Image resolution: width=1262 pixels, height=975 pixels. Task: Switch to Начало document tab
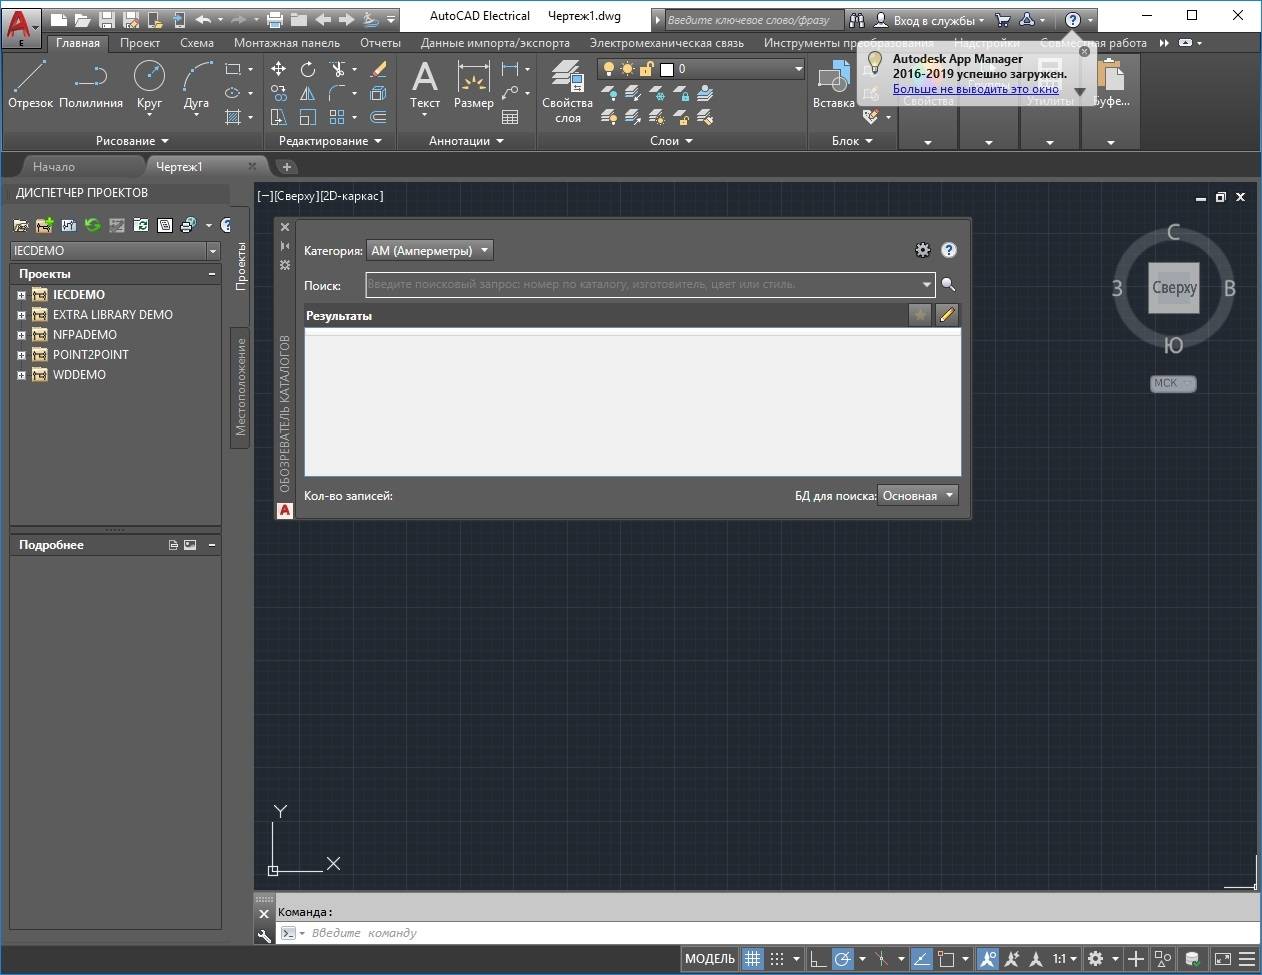pyautogui.click(x=54, y=167)
